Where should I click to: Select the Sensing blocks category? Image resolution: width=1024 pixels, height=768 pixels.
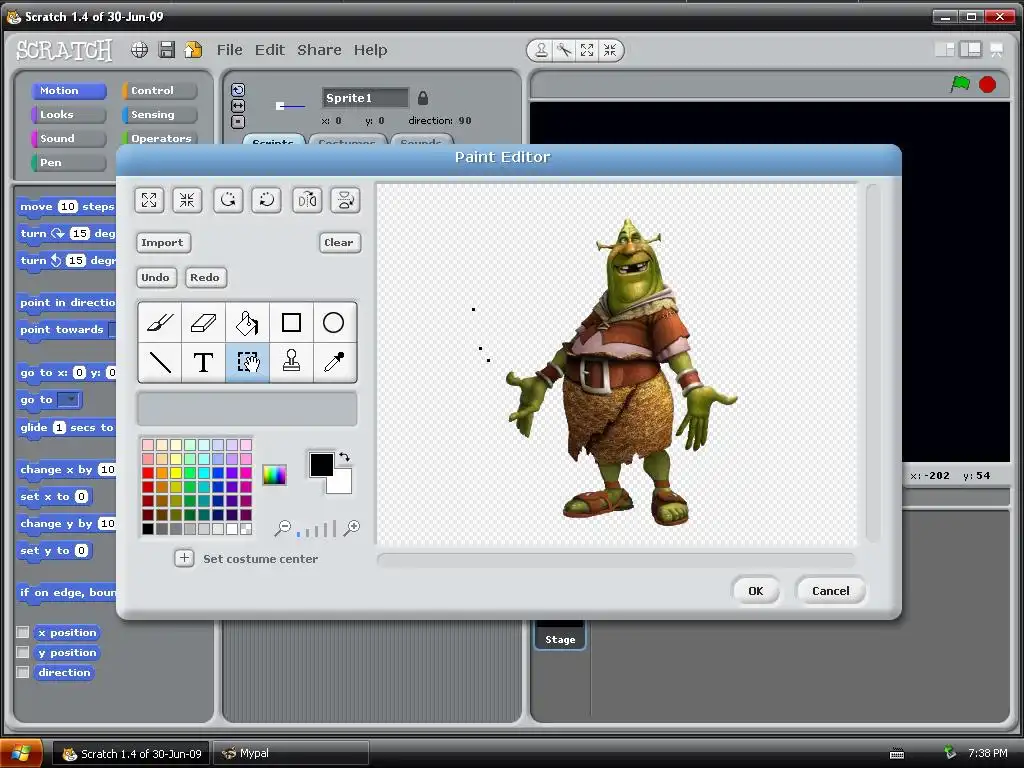[160, 114]
